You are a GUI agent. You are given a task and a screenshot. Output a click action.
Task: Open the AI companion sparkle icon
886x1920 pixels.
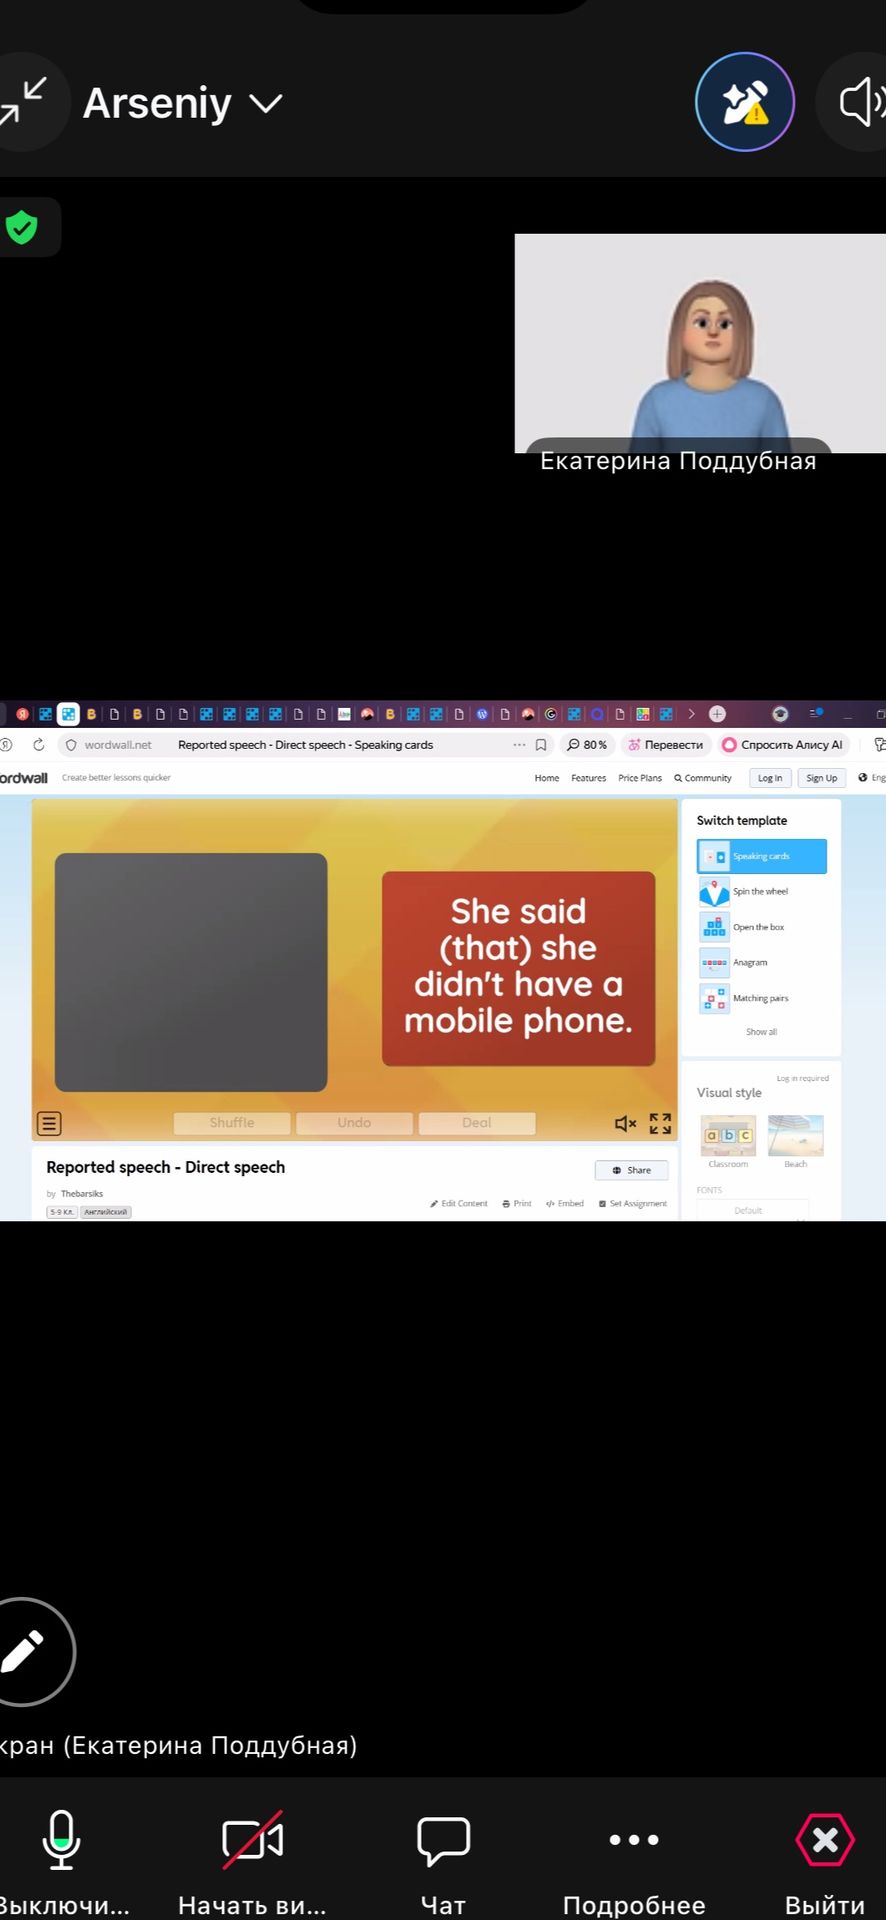click(x=745, y=102)
